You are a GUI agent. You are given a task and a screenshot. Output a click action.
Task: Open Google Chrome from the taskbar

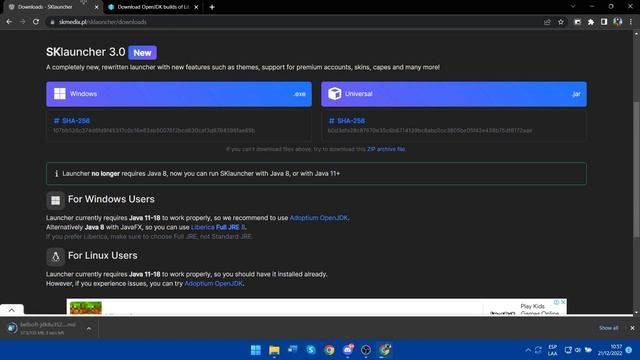[329, 350]
